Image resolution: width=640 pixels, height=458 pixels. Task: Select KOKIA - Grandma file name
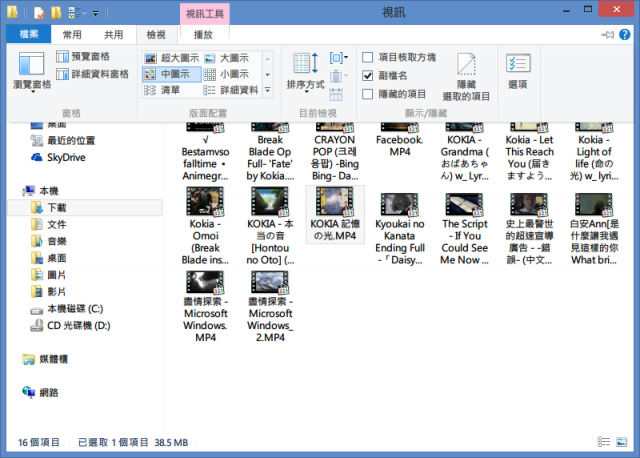point(464,158)
